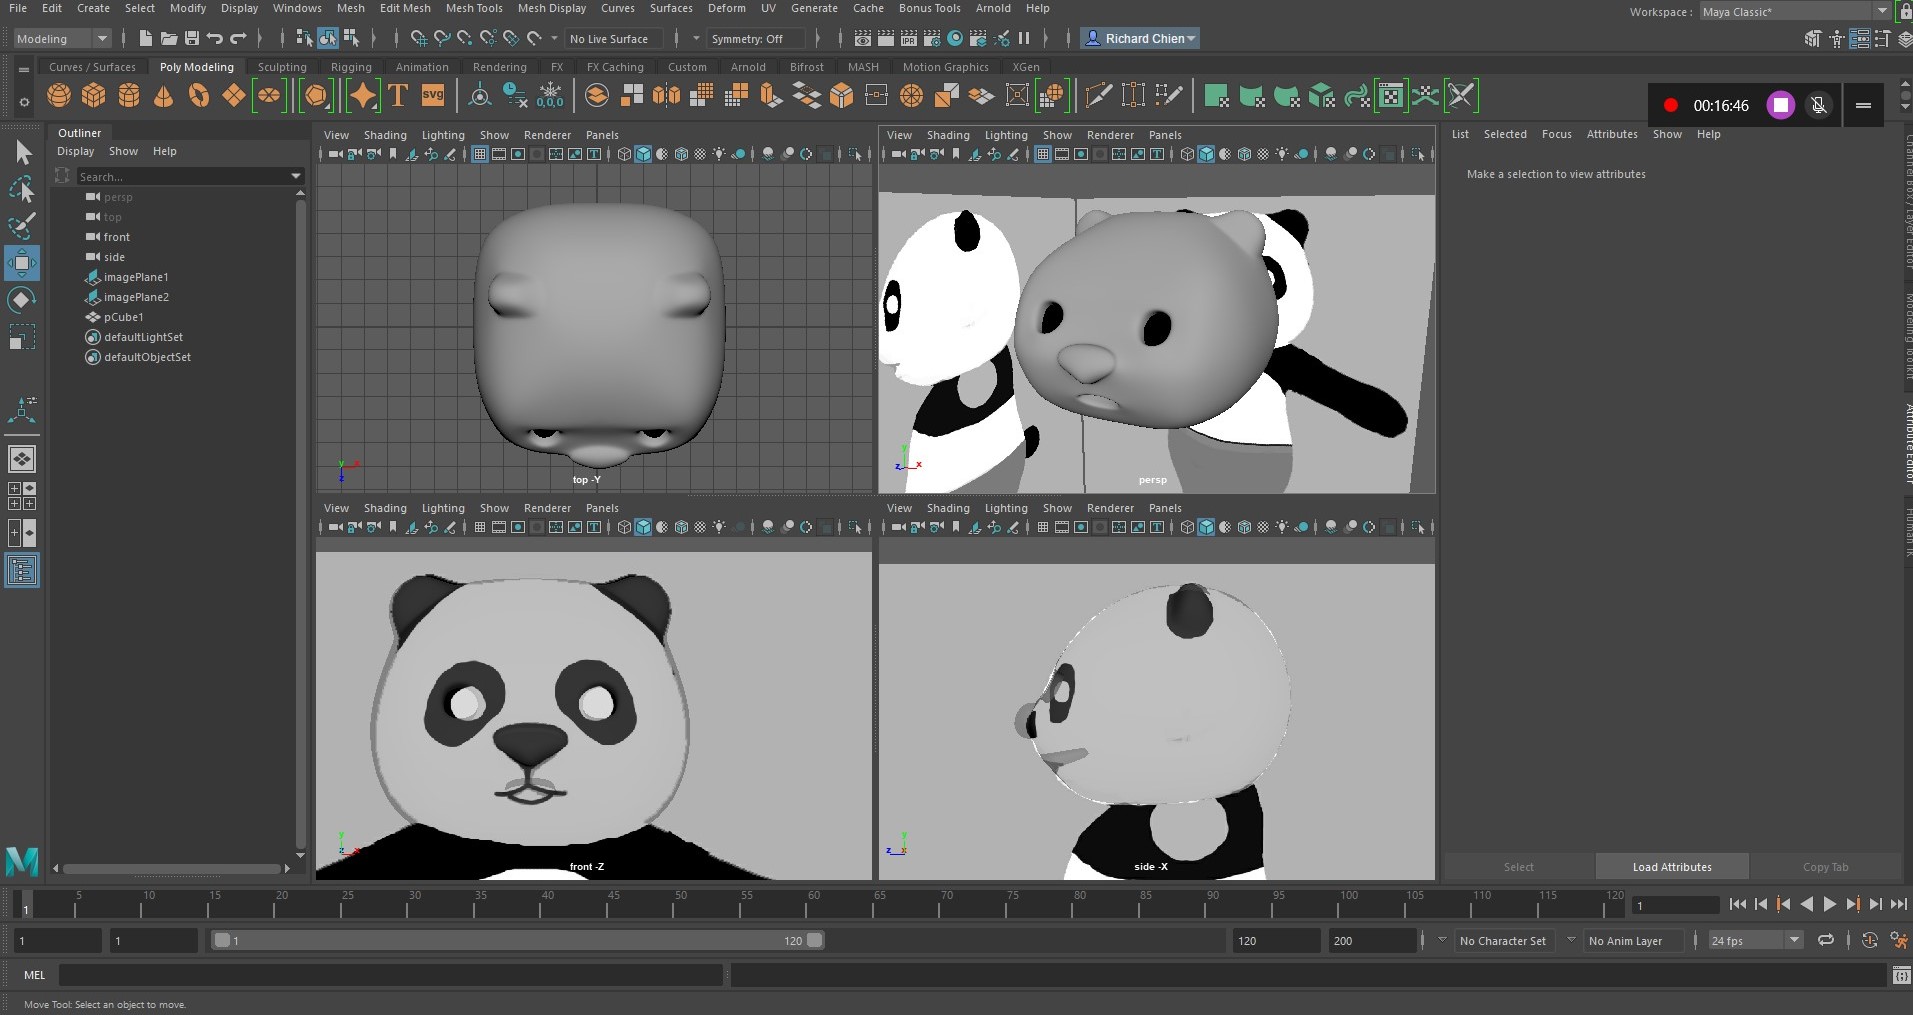The image size is (1913, 1015).
Task: Click the polygon cone shelf icon
Action: coord(163,96)
